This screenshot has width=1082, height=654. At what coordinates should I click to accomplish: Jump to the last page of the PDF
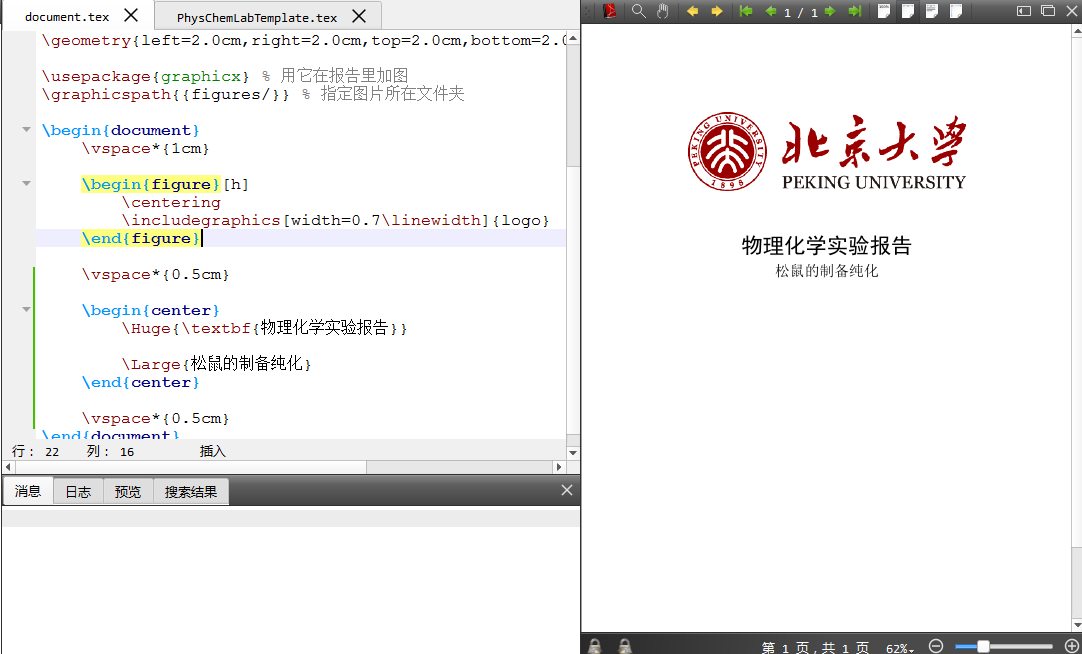853,12
